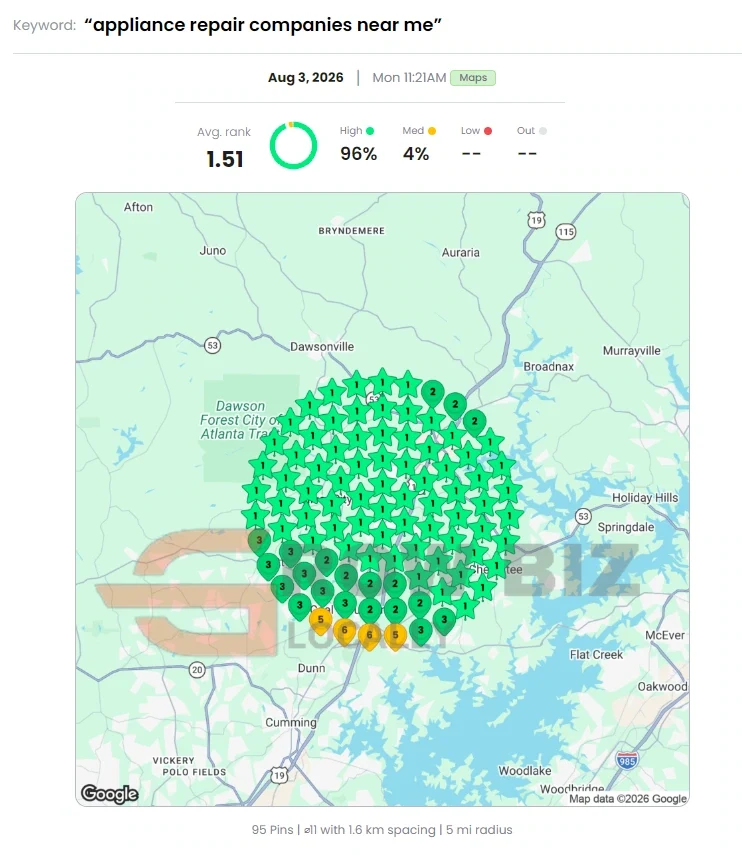Click the yellow Med legend dot
Image resolution: width=742 pixels, height=855 pixels.
coord(432,131)
